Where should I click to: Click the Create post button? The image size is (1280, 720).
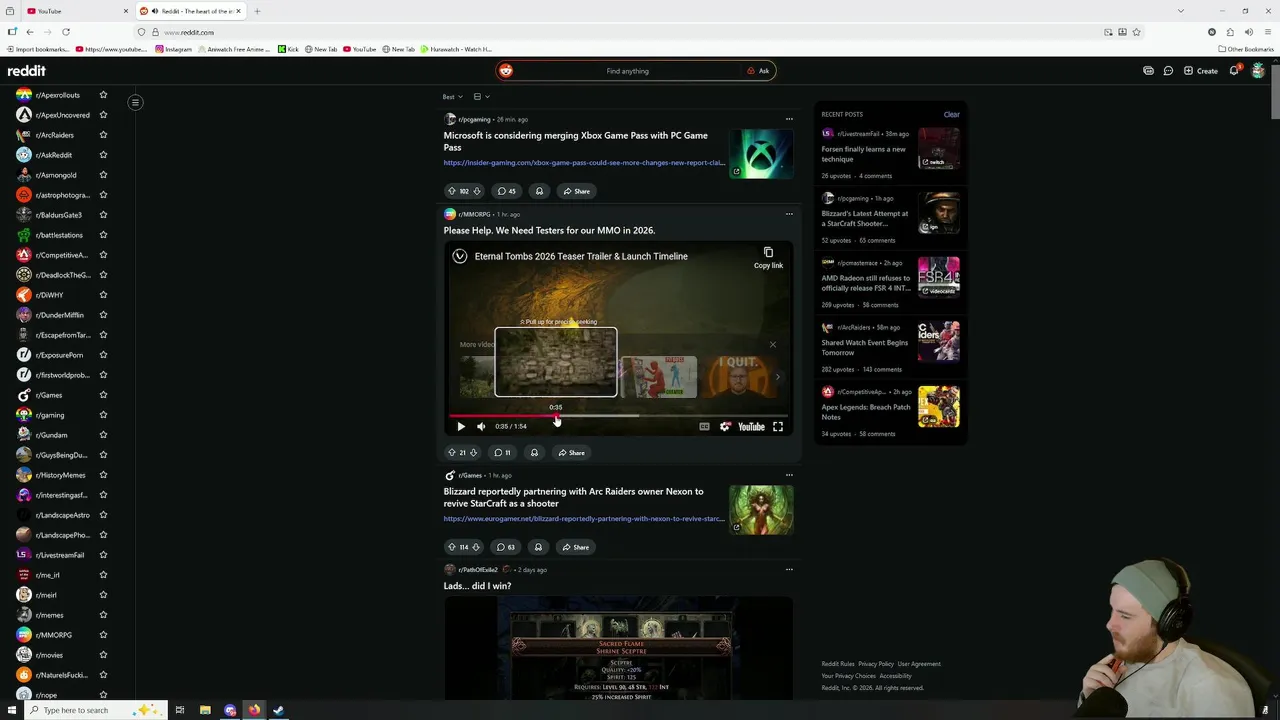click(x=1201, y=71)
